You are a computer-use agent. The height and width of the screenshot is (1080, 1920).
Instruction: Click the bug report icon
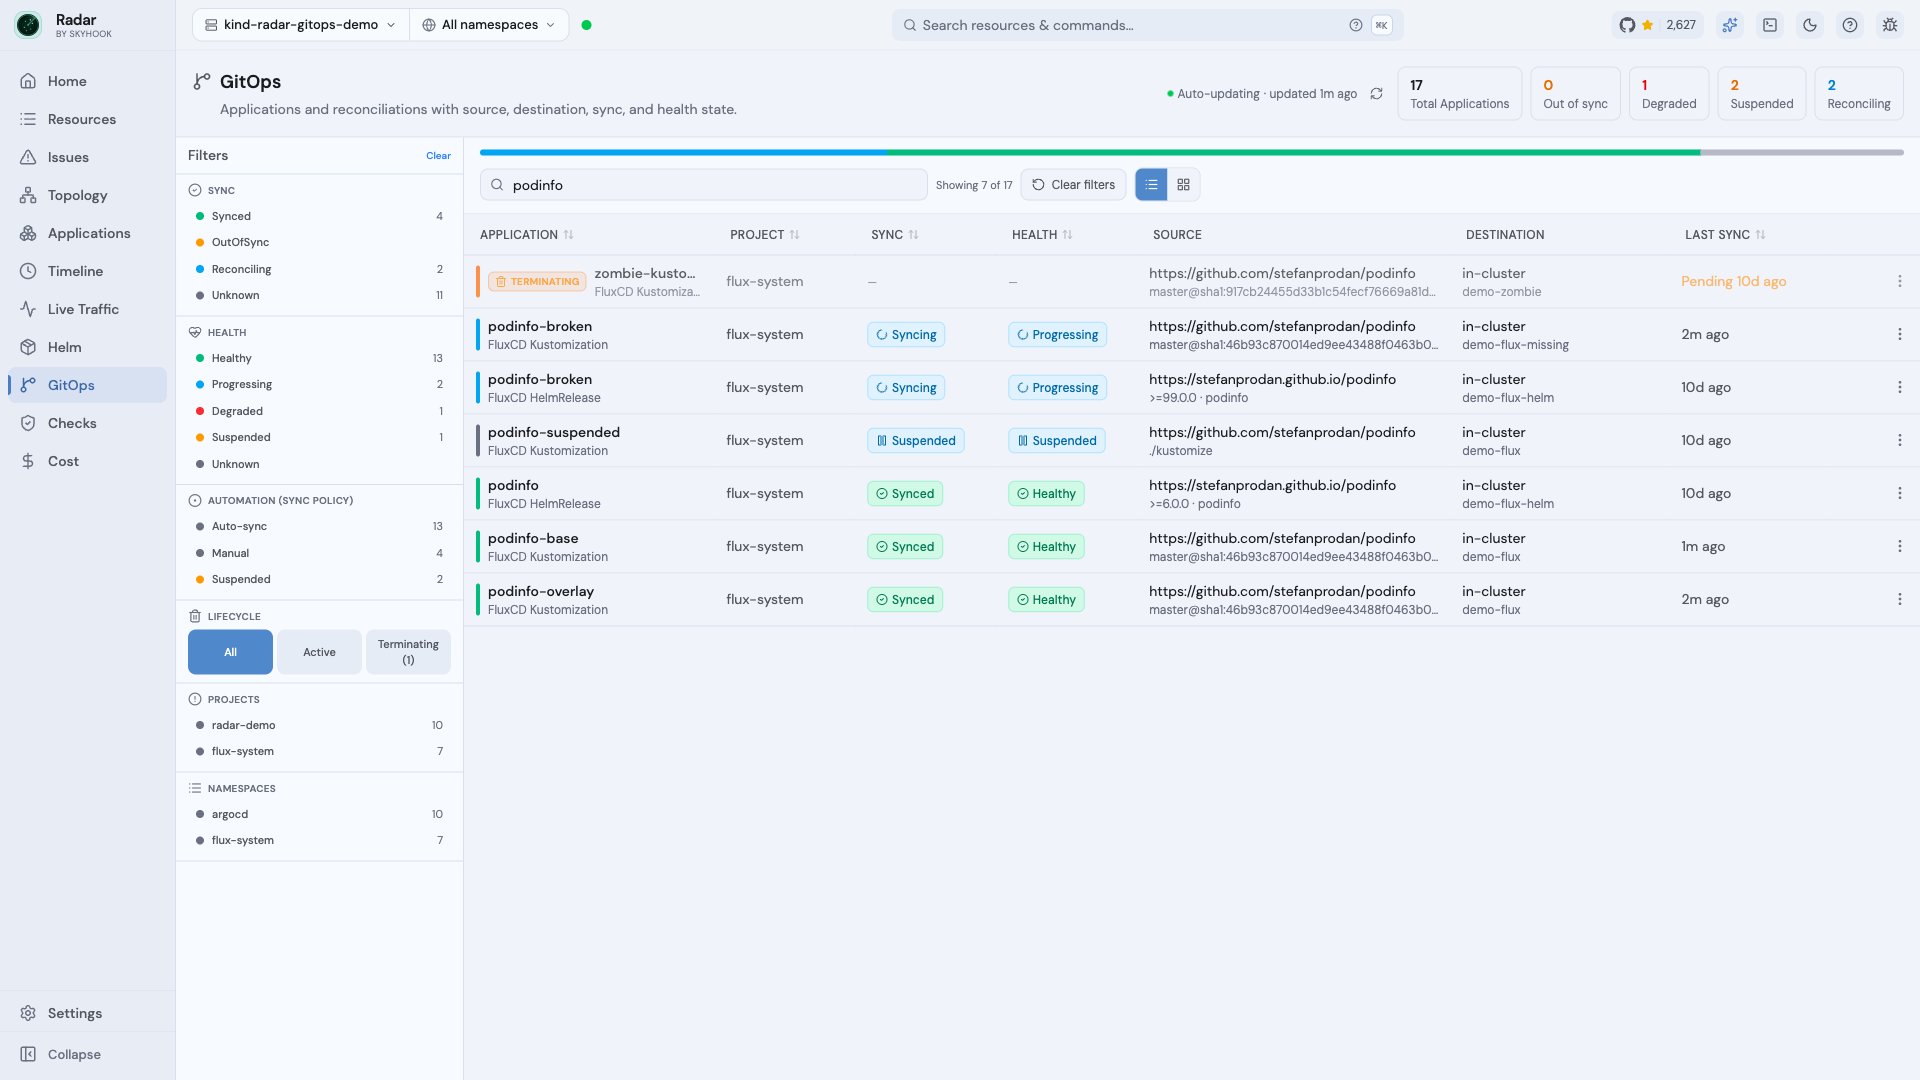tap(1890, 25)
